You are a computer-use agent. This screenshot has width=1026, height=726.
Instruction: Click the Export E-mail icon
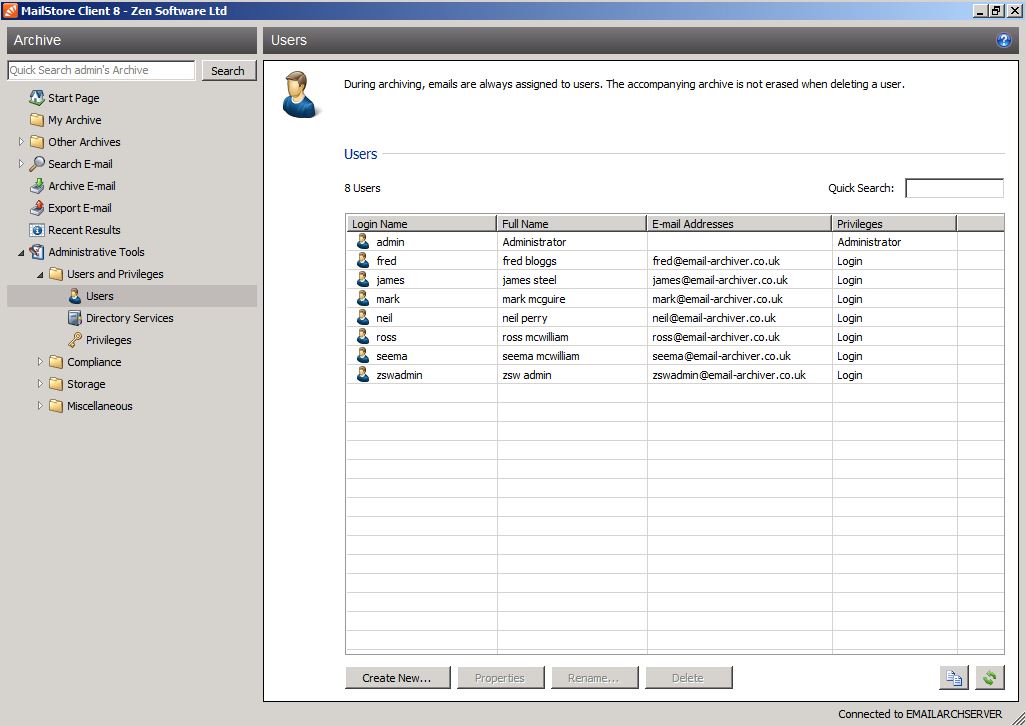[37, 208]
